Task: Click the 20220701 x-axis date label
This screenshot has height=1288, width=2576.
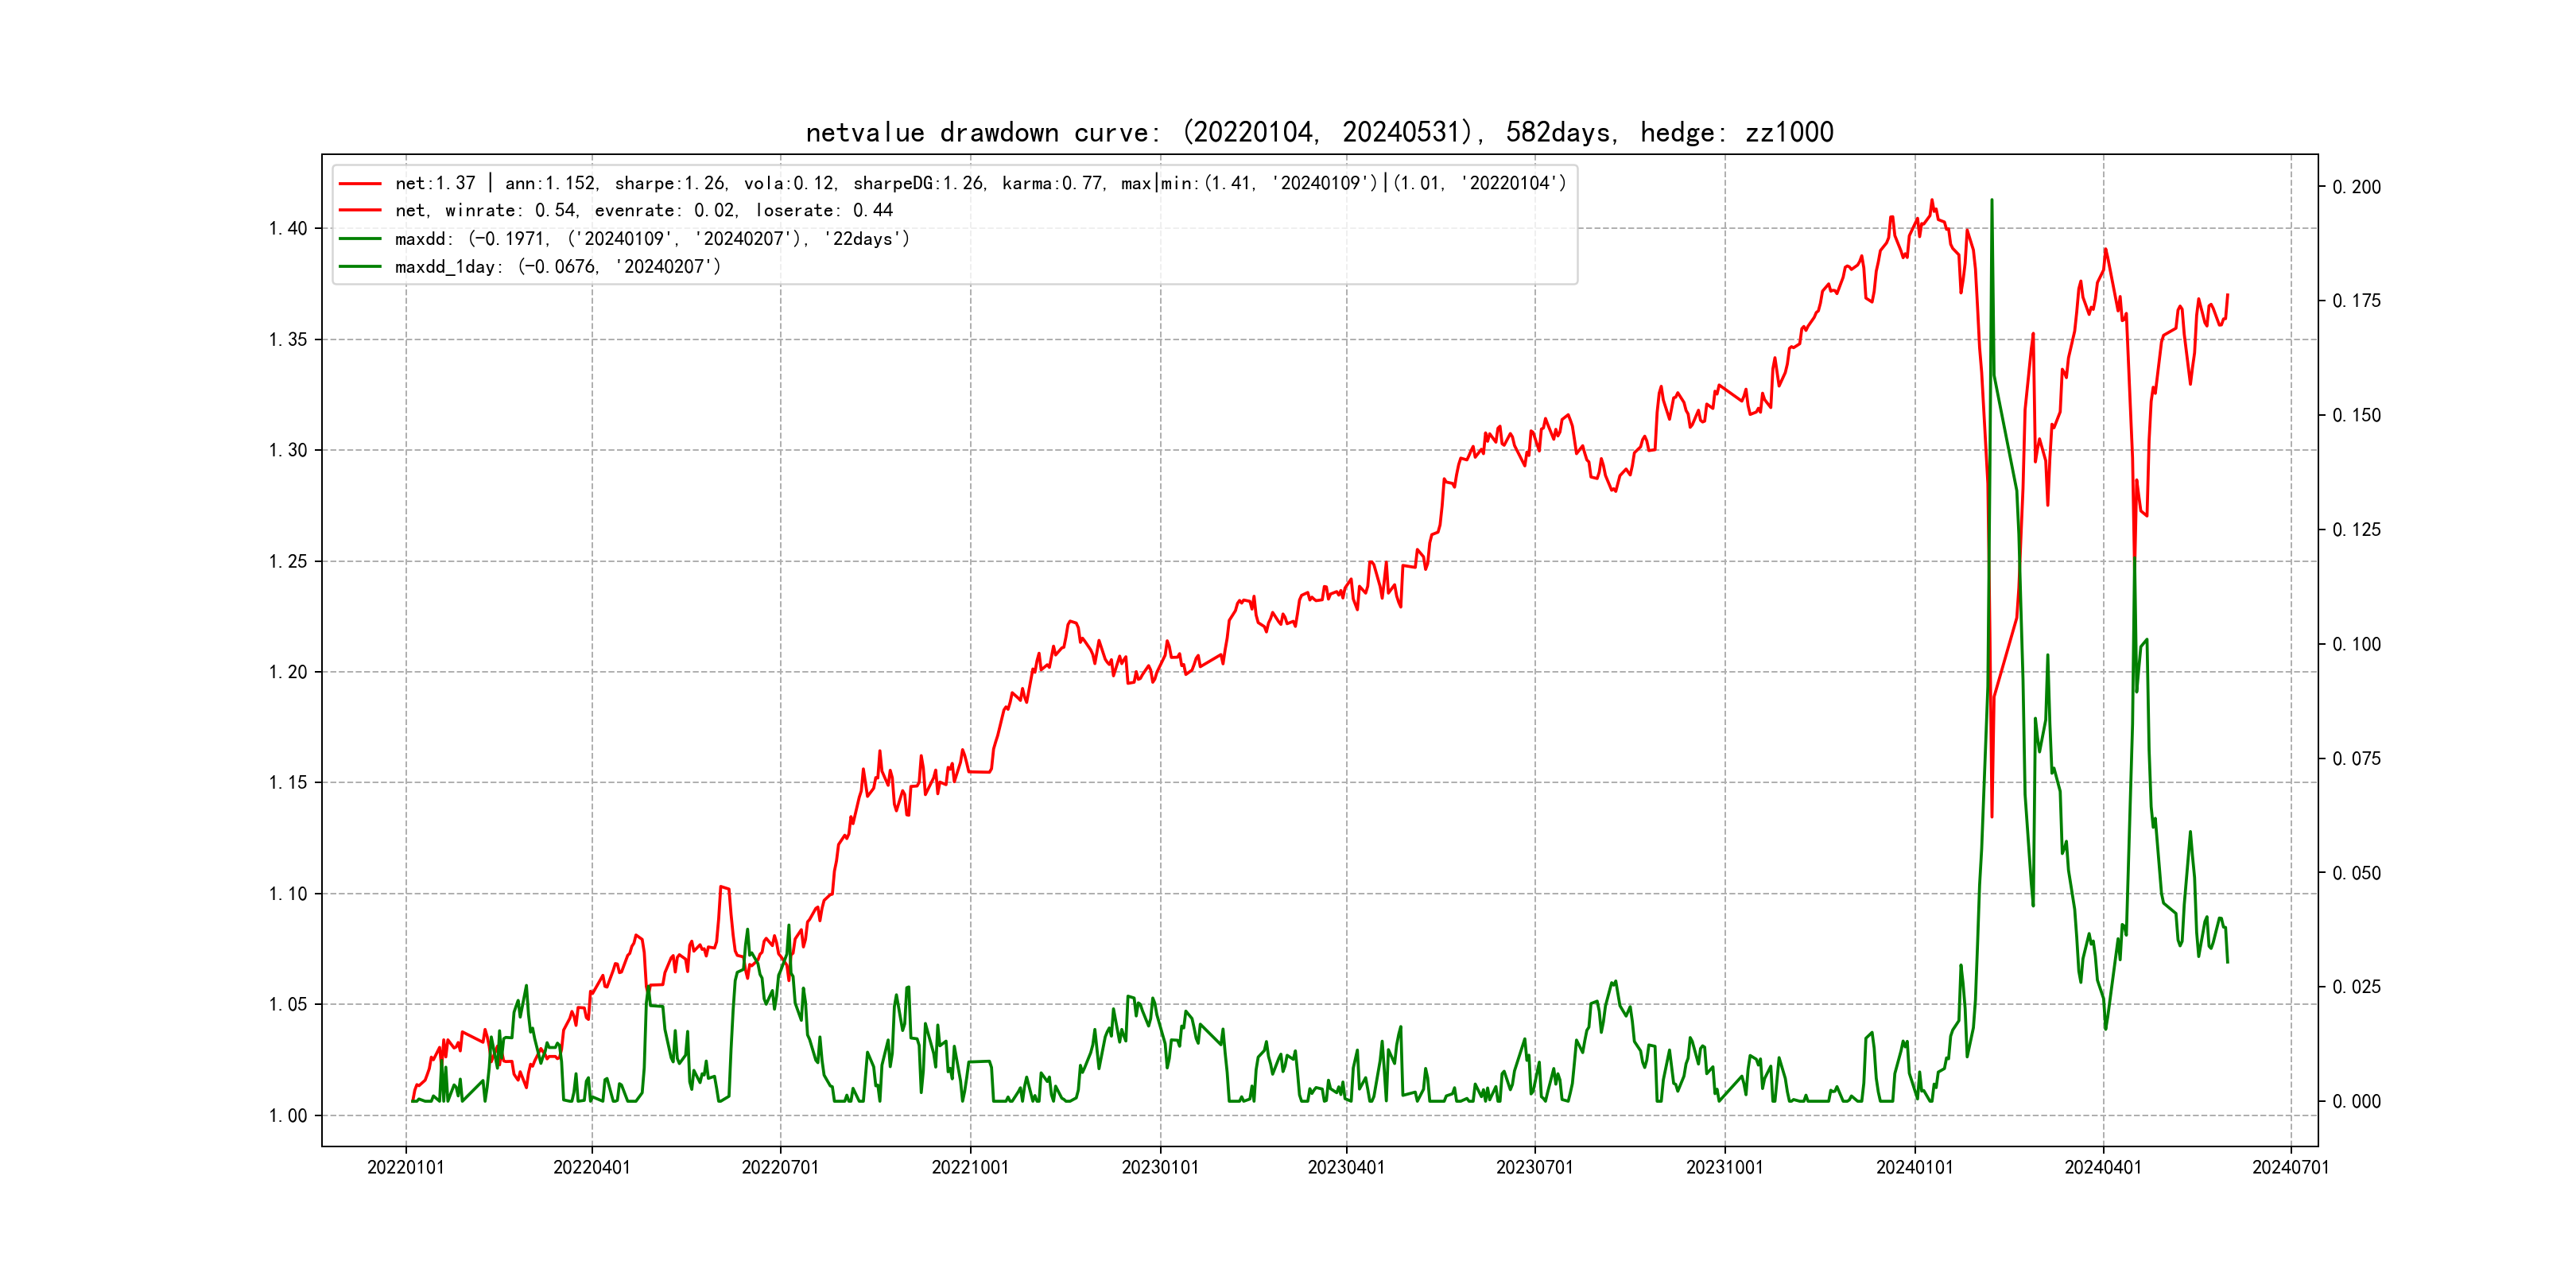Action: coord(780,1168)
